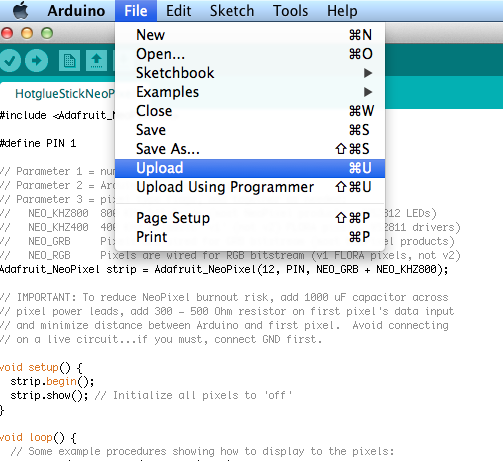Screen dimensions: 503x461
Task: Click the '// IMPORTANT: To reduce NeoPixel' comment
Action: [x=224, y=297]
